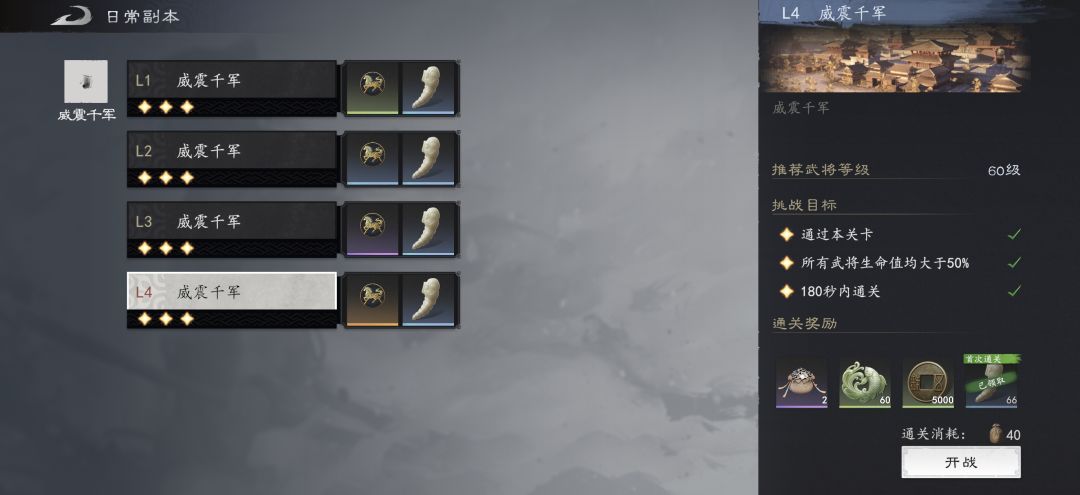This screenshot has height=495, width=1080.
Task: Click the 开战 start battle button
Action: tap(961, 462)
